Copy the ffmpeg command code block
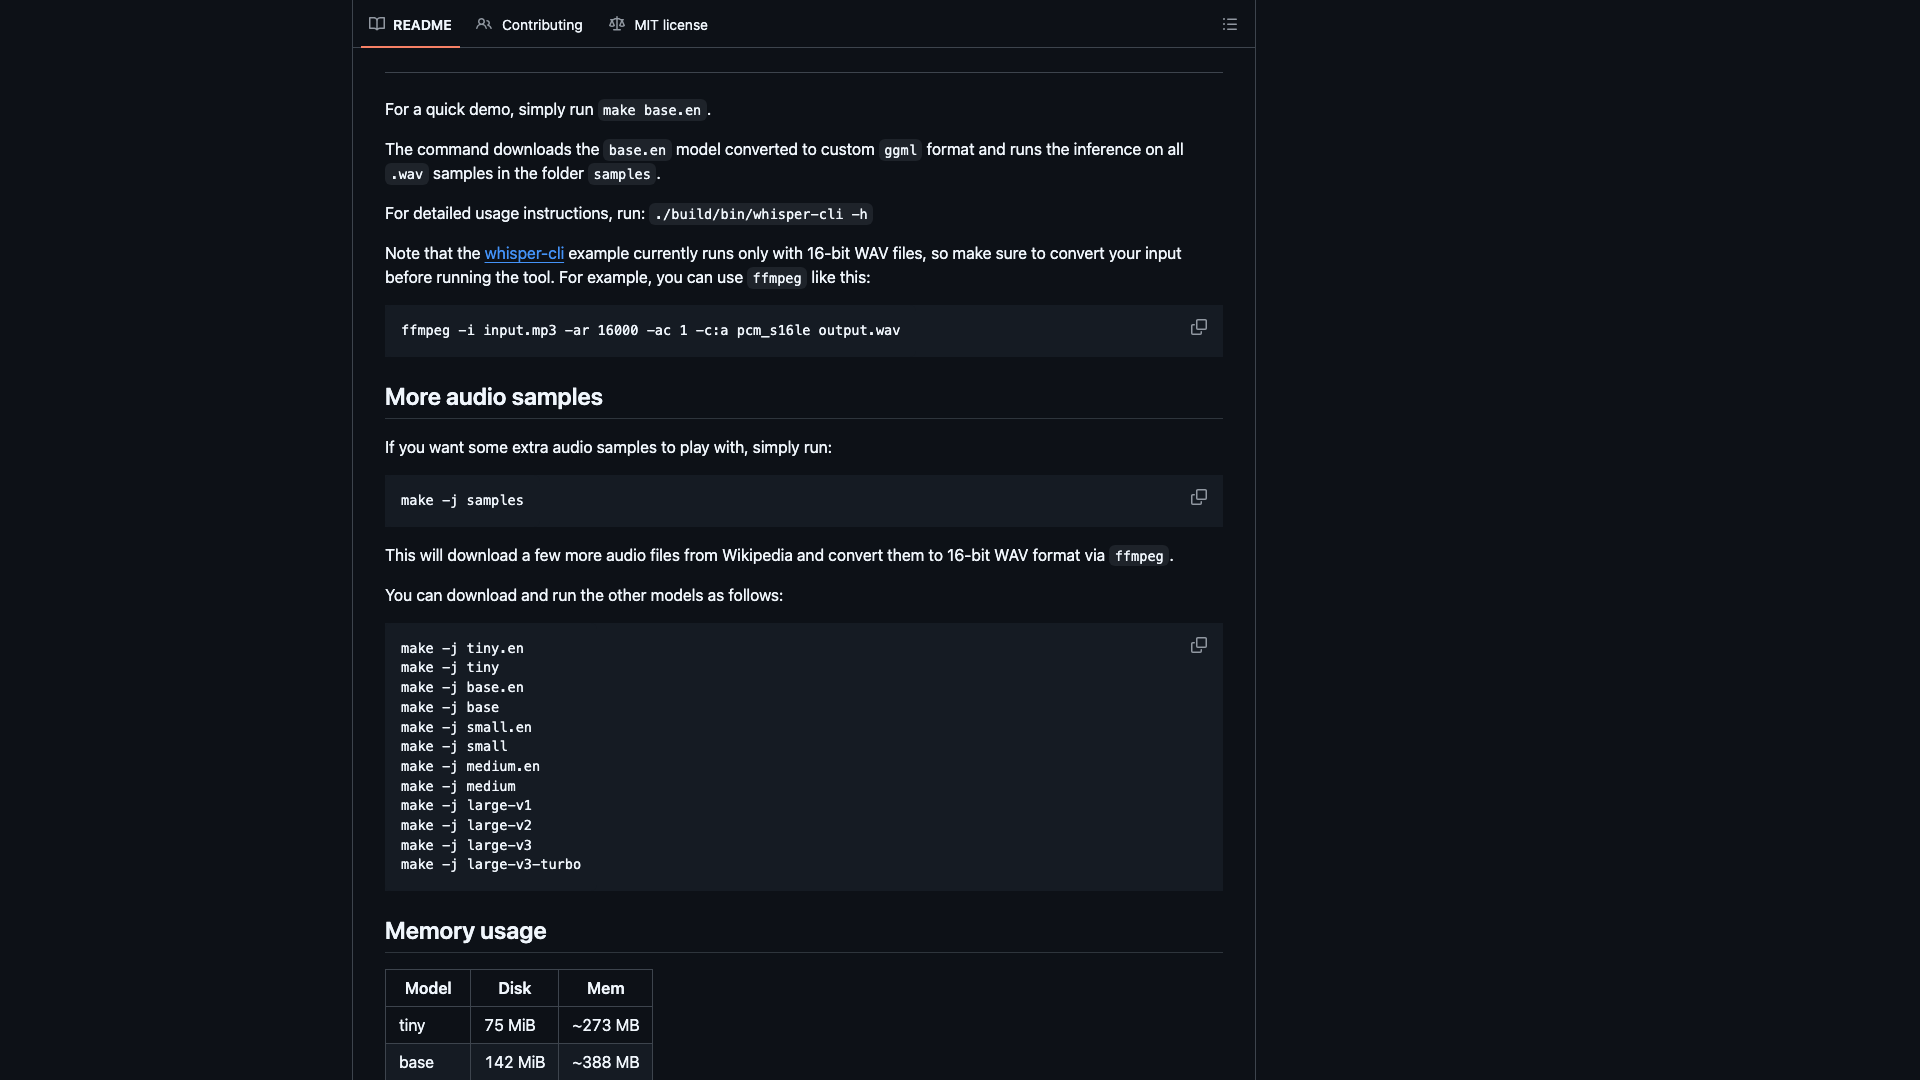The image size is (1920, 1080). pos(1199,327)
